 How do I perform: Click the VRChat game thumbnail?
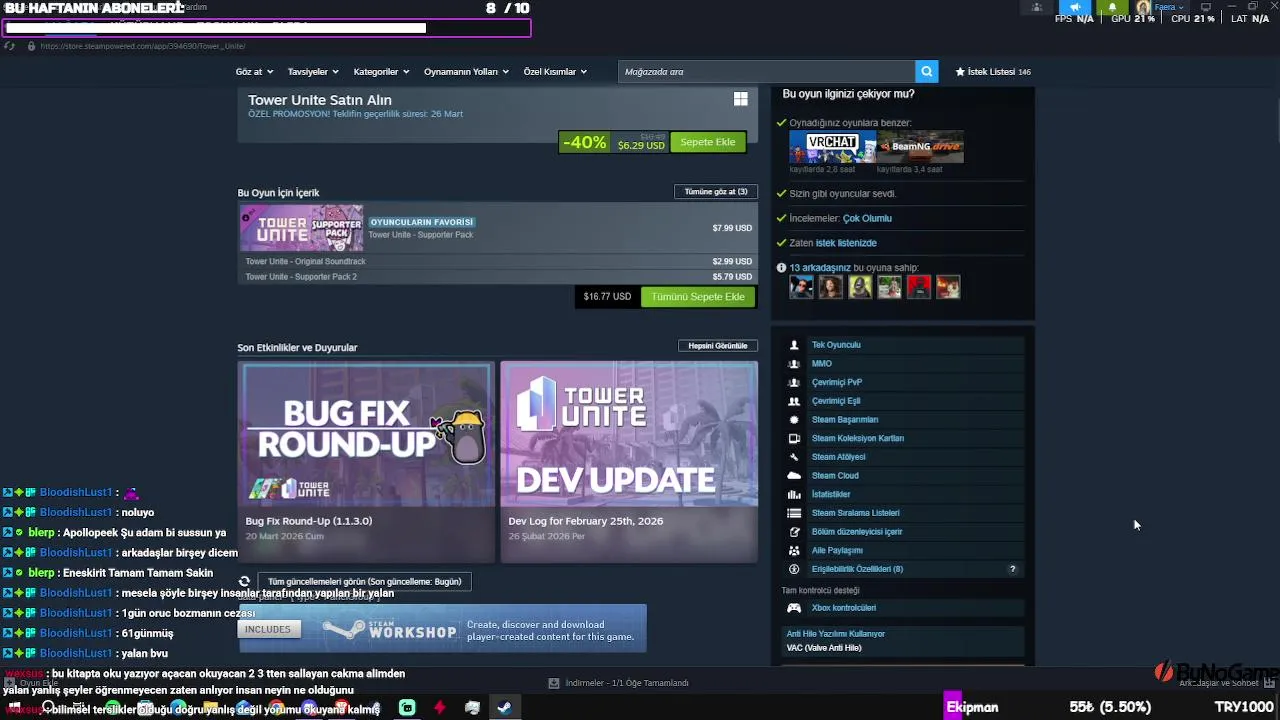click(x=832, y=147)
